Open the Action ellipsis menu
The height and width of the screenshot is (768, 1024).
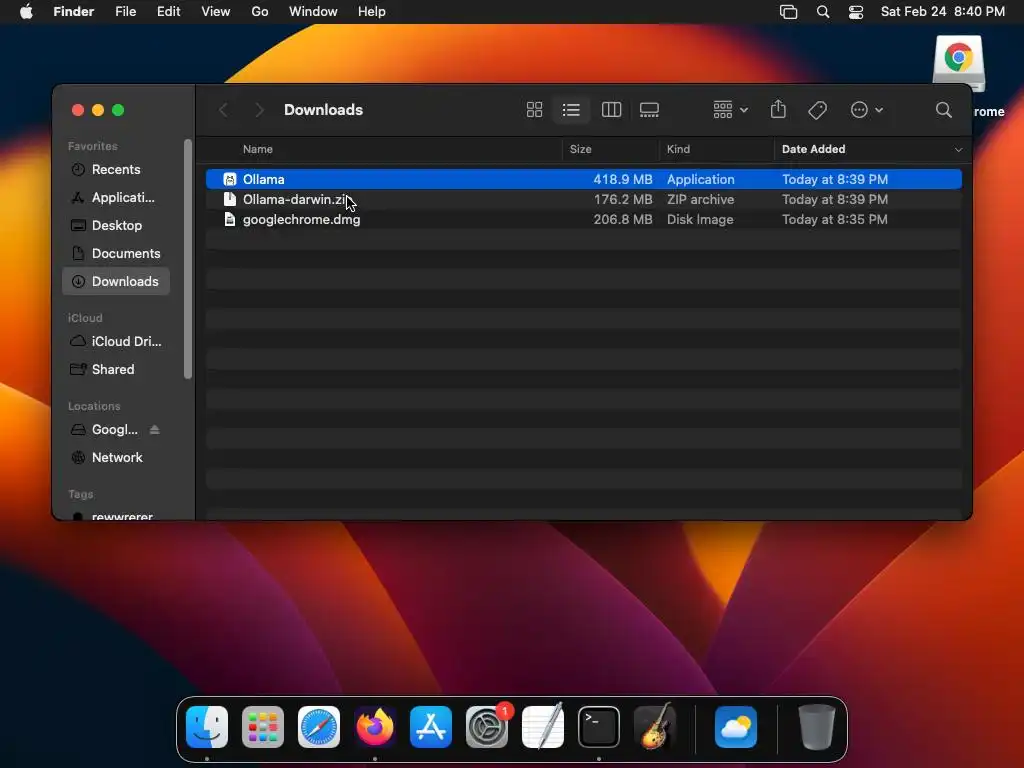(x=867, y=110)
